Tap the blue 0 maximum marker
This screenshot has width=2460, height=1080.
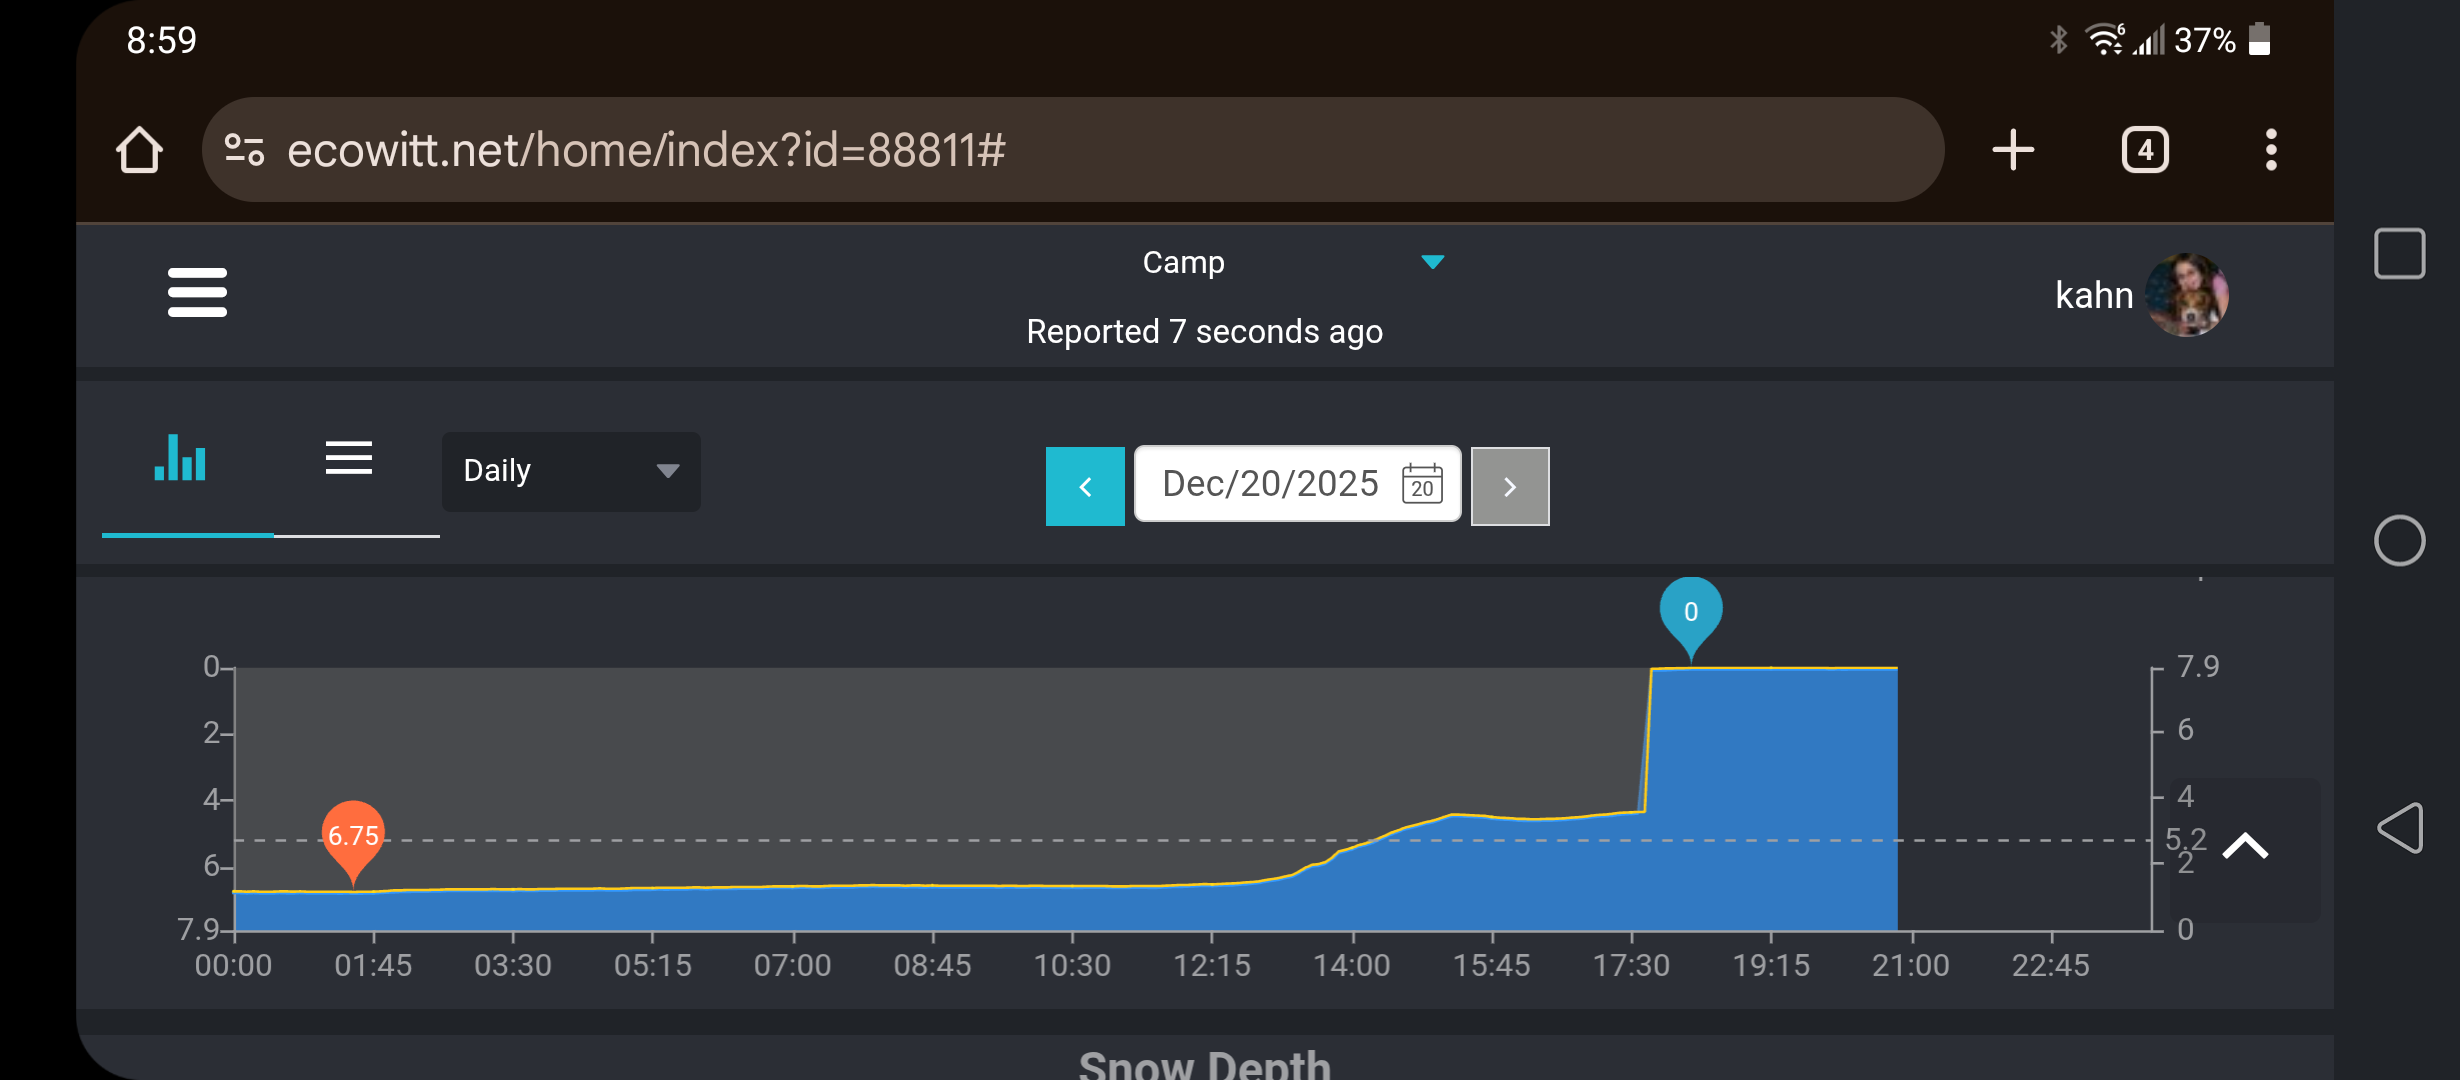click(1690, 612)
